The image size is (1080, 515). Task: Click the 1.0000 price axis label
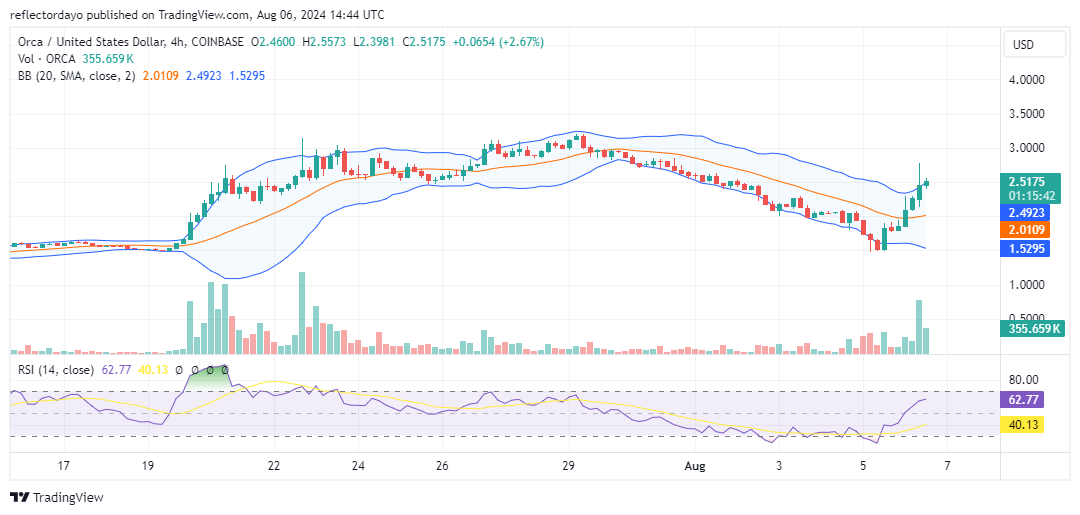(x=1029, y=284)
